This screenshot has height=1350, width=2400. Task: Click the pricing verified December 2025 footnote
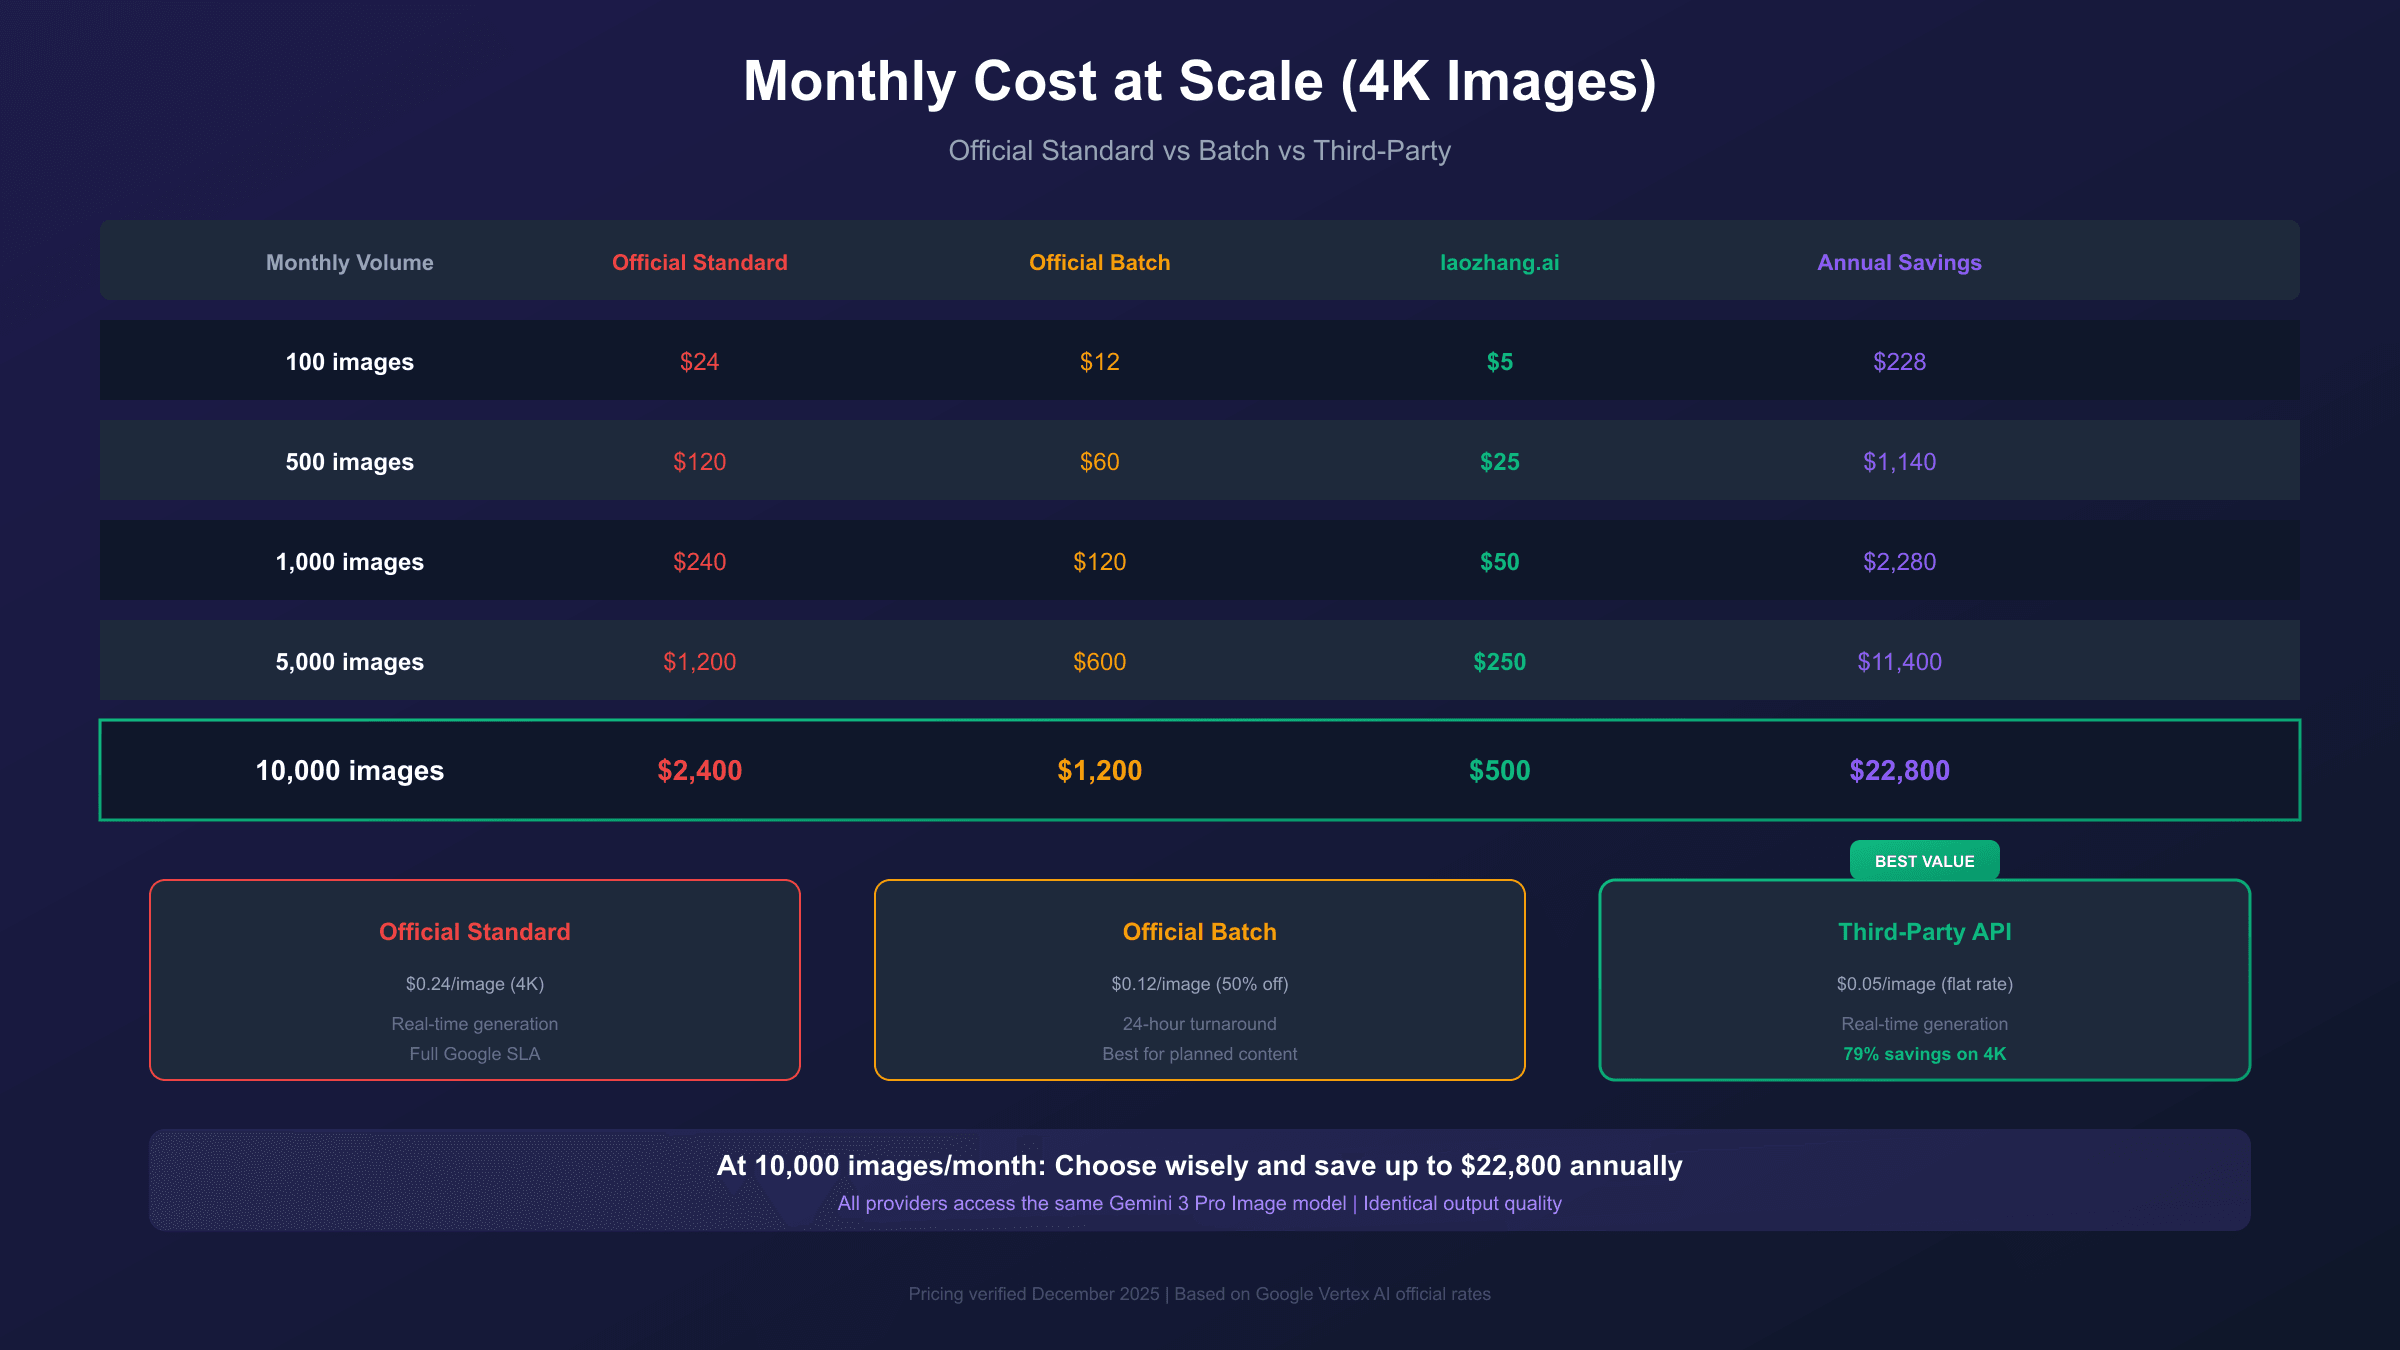[1199, 1294]
